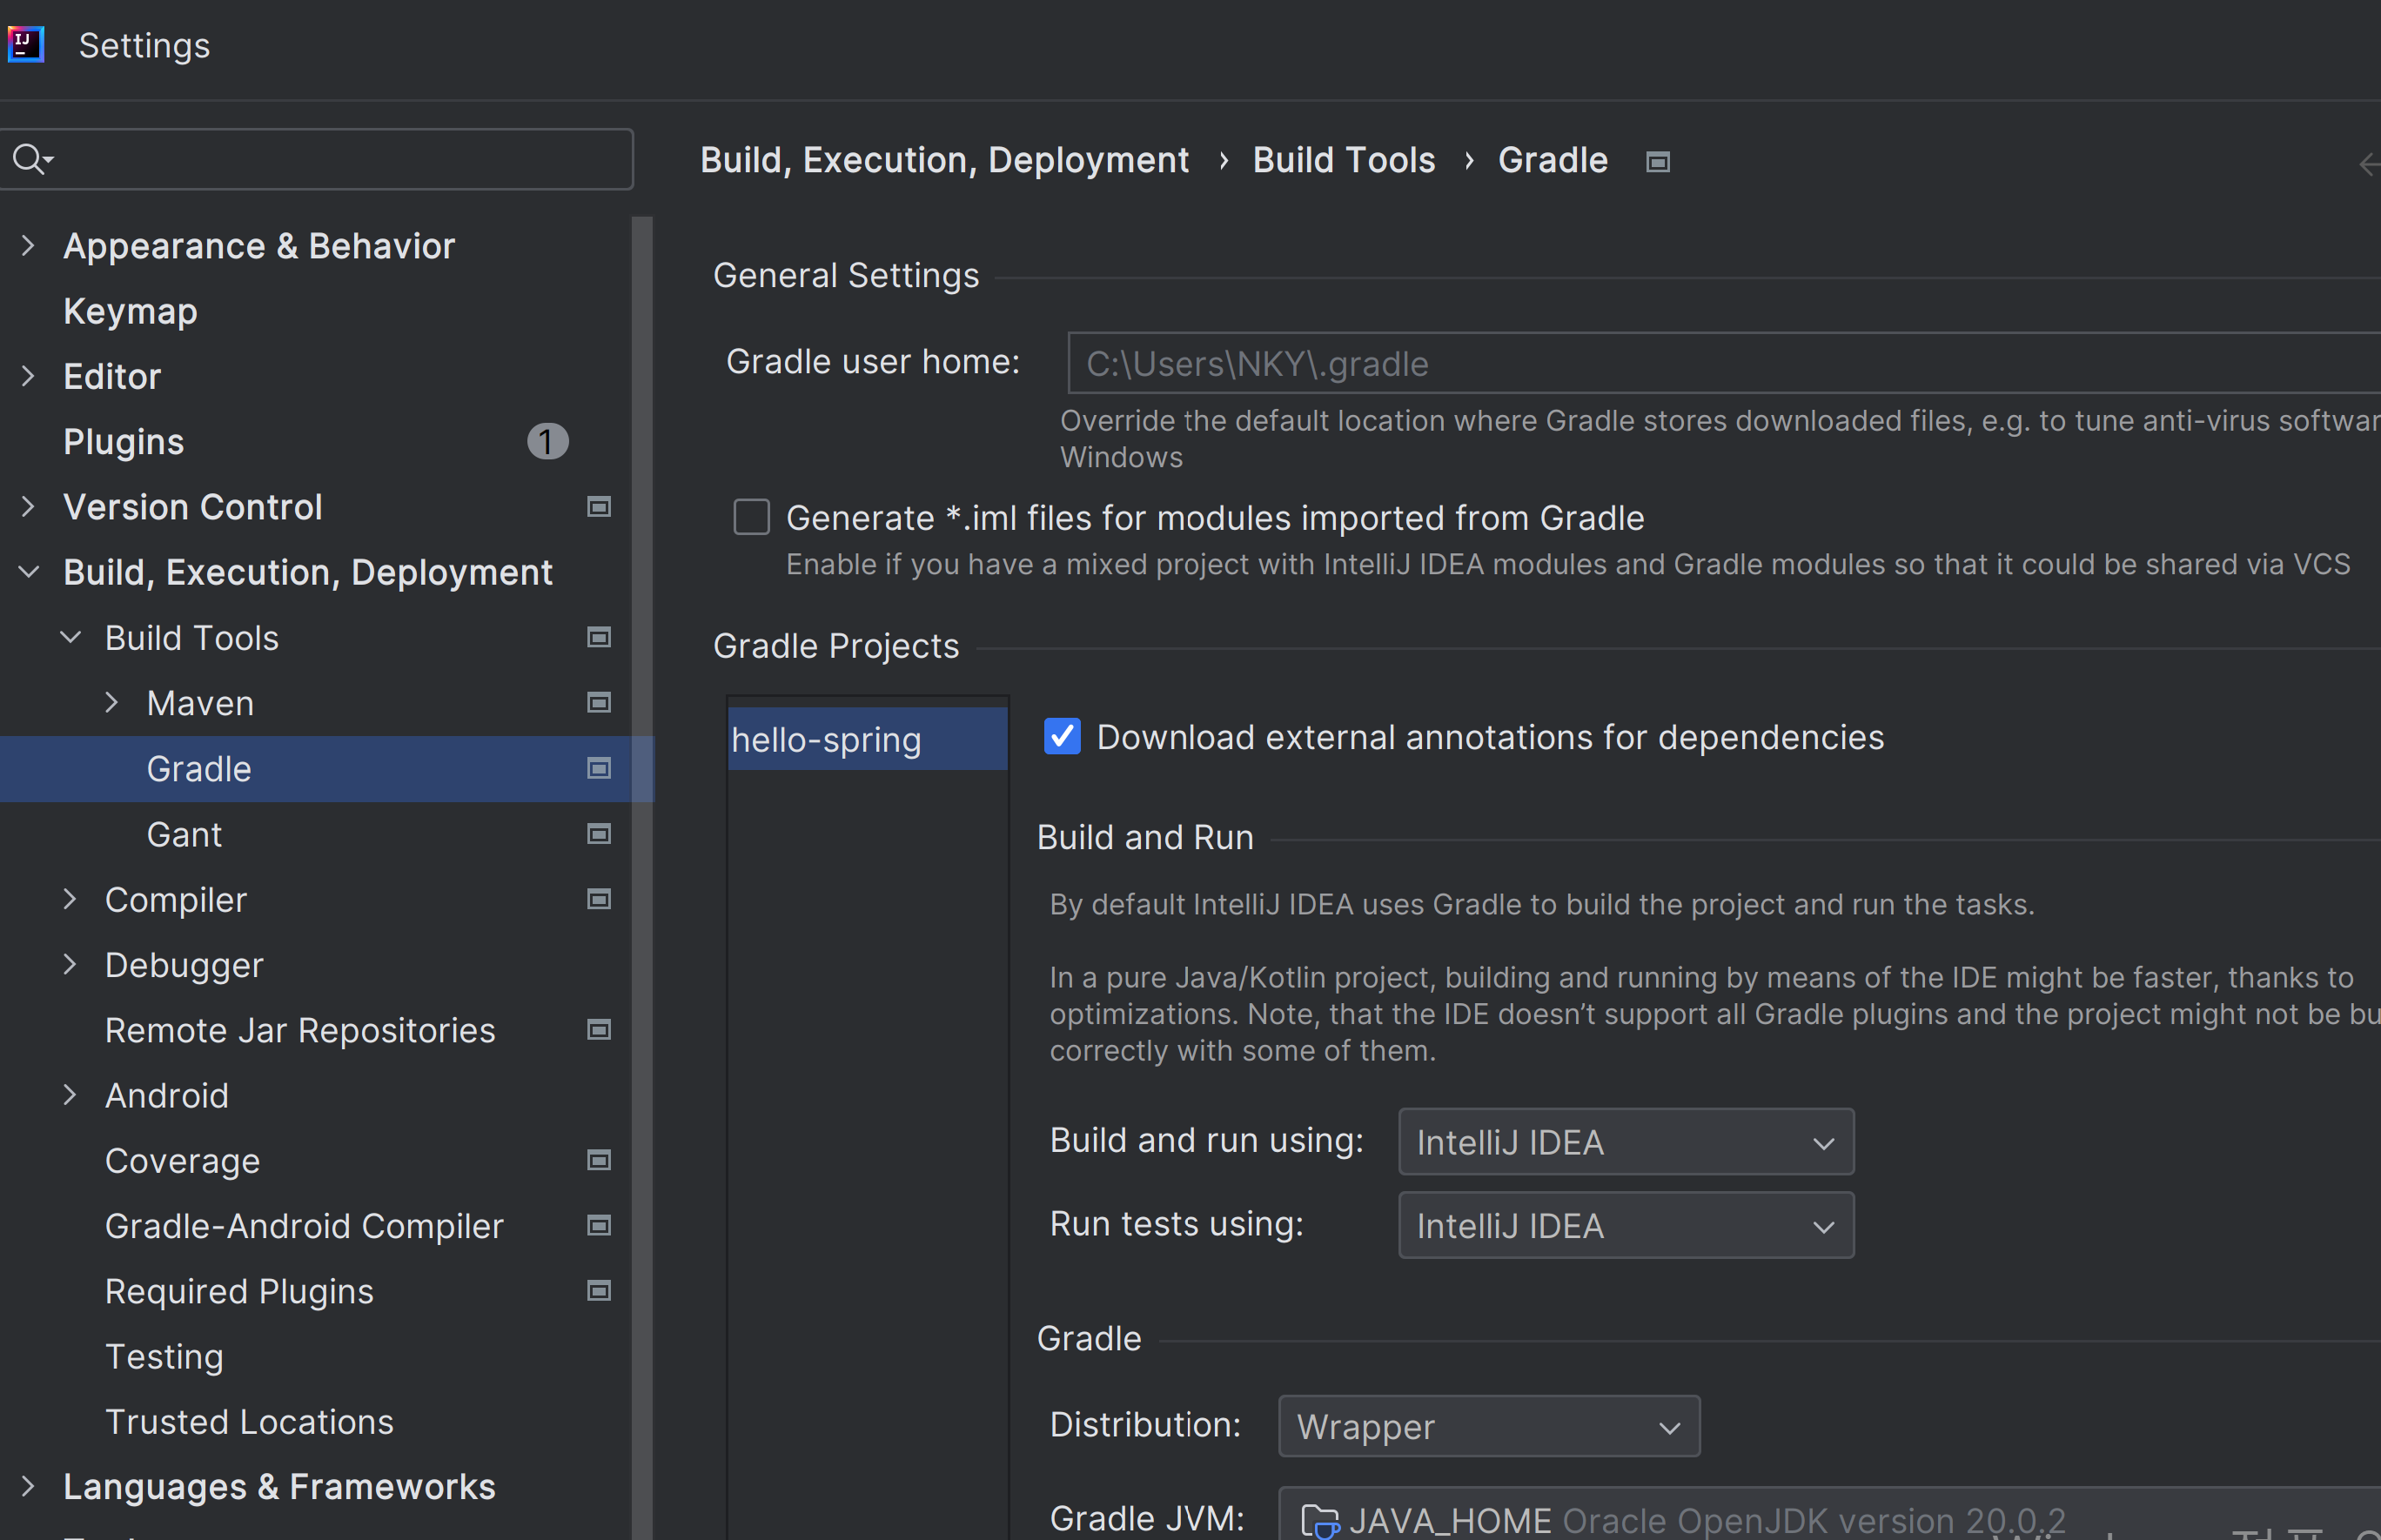Expand the Debugger node

click(x=70, y=965)
